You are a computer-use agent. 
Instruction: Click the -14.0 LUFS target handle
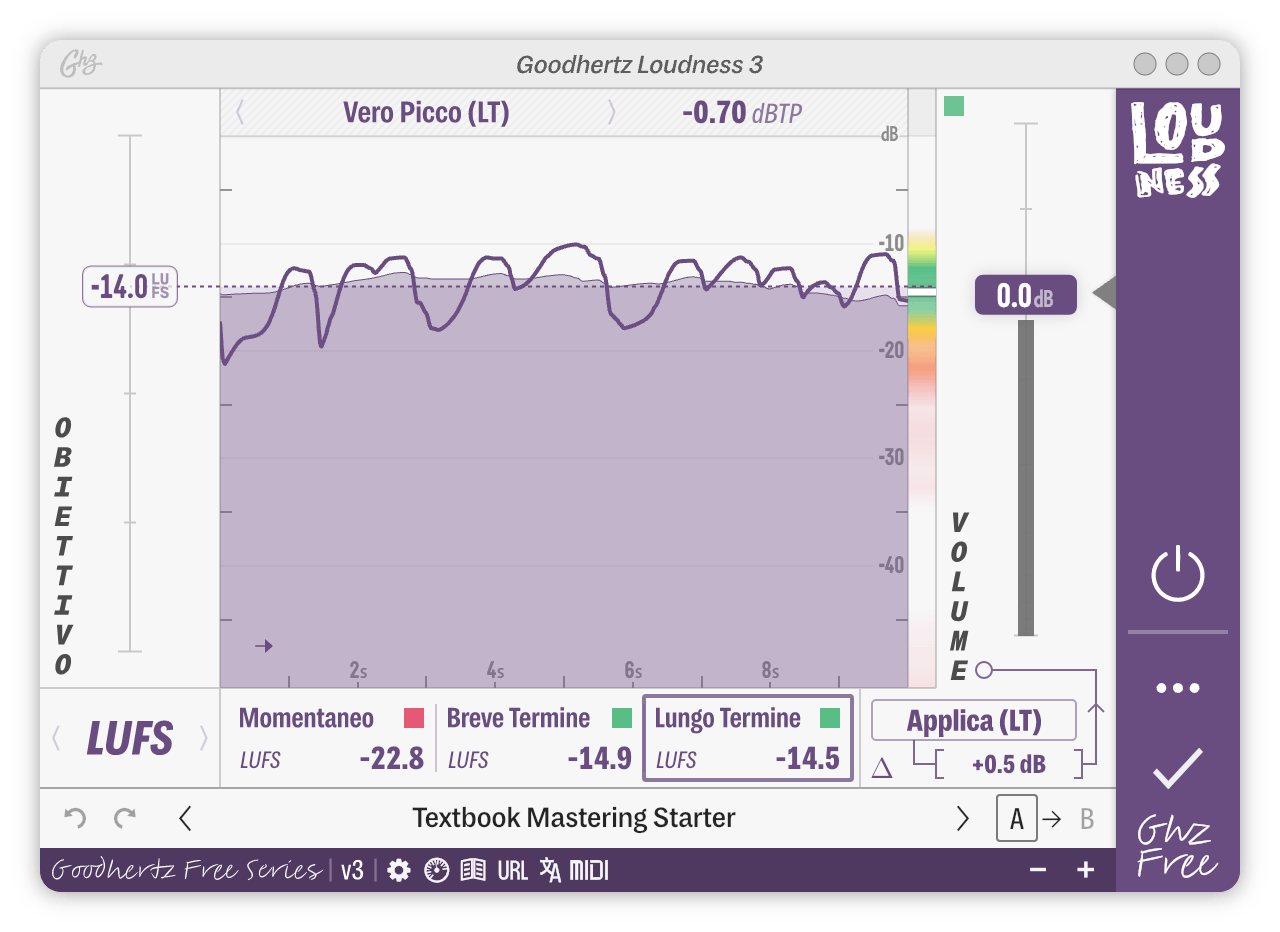click(x=130, y=287)
